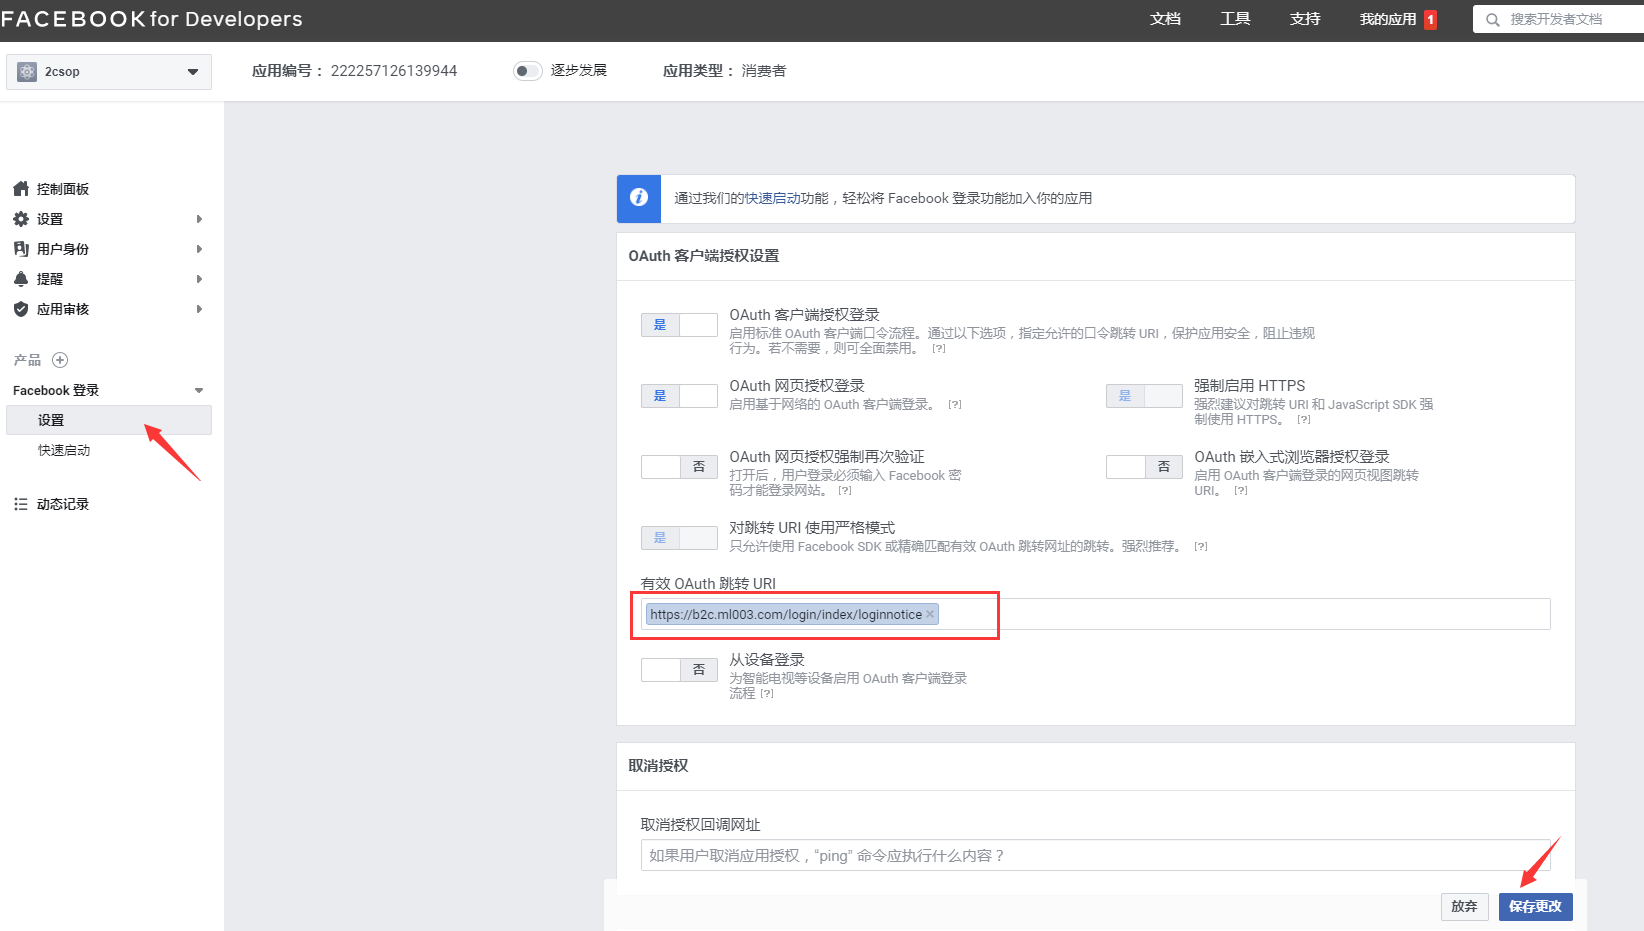The width and height of the screenshot is (1644, 931).
Task: Open 文档 in top navigation
Action: pyautogui.click(x=1165, y=19)
